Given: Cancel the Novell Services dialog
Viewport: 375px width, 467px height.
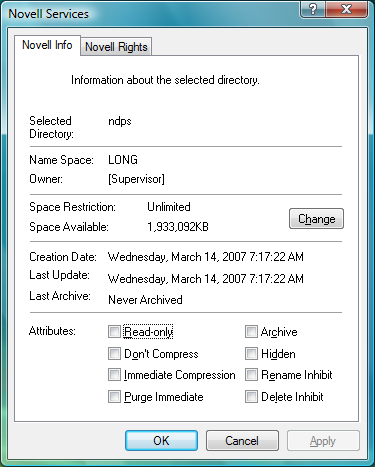Looking at the screenshot, I should [242, 441].
